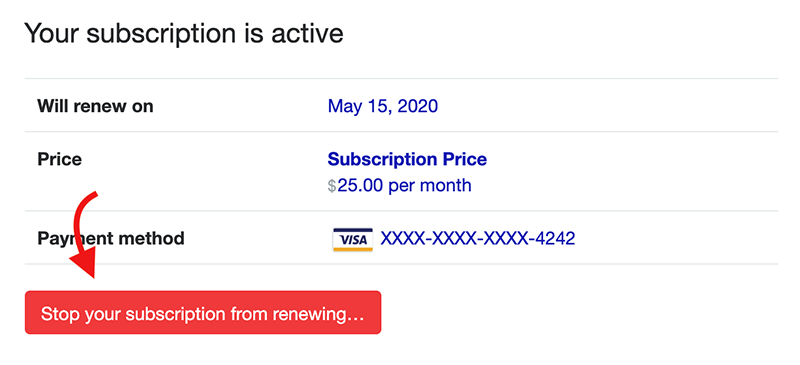Screen dimensions: 800x365
Task: Click the "Your subscription is active" heading
Action: click(184, 34)
